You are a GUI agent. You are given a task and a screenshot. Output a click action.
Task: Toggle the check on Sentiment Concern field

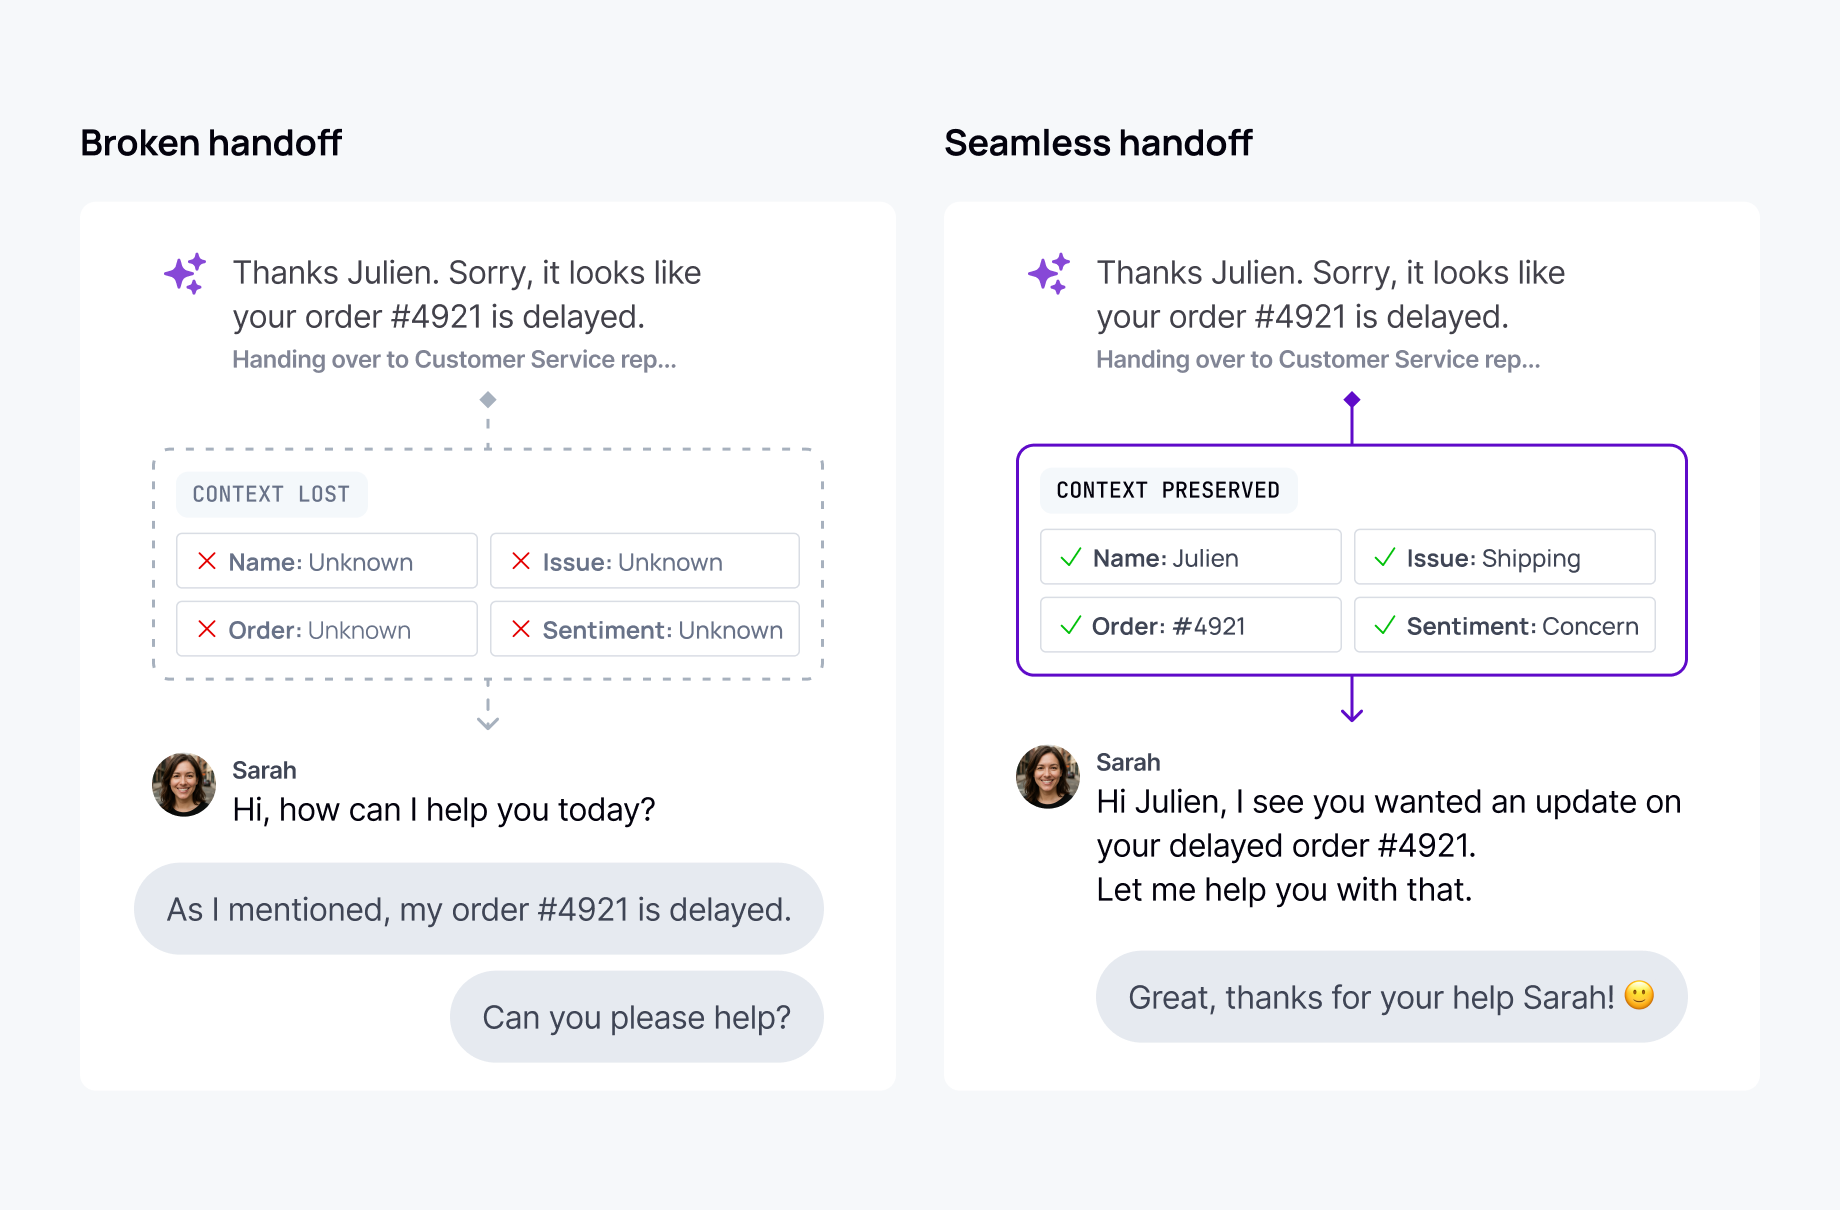1386,625
